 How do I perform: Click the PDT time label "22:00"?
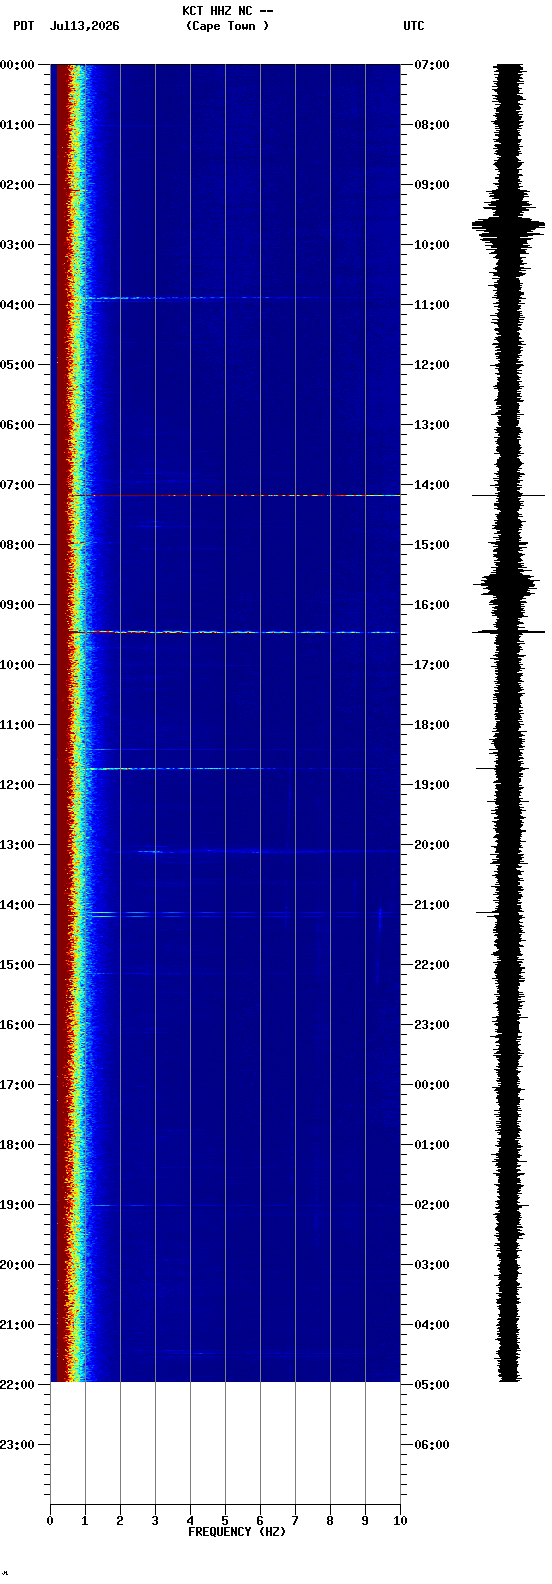pyautogui.click(x=18, y=1385)
